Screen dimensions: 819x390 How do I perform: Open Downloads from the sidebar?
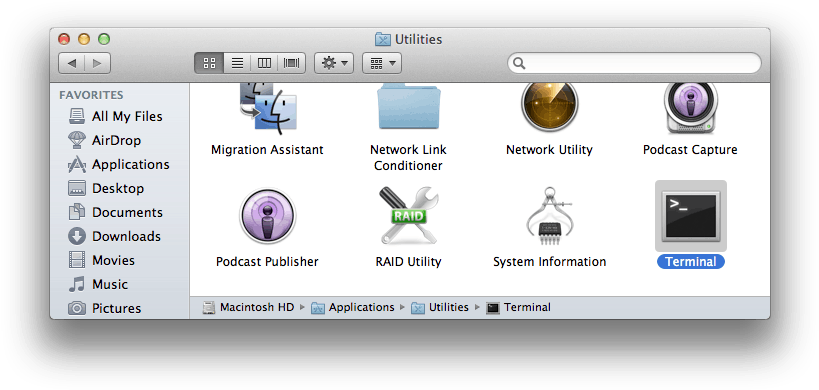pyautogui.click(x=114, y=237)
